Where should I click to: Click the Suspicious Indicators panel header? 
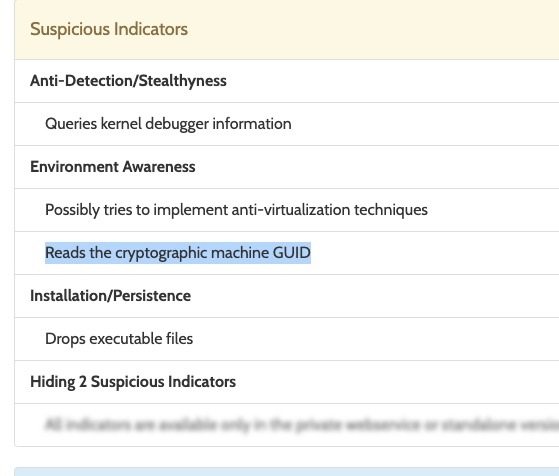tap(287, 30)
